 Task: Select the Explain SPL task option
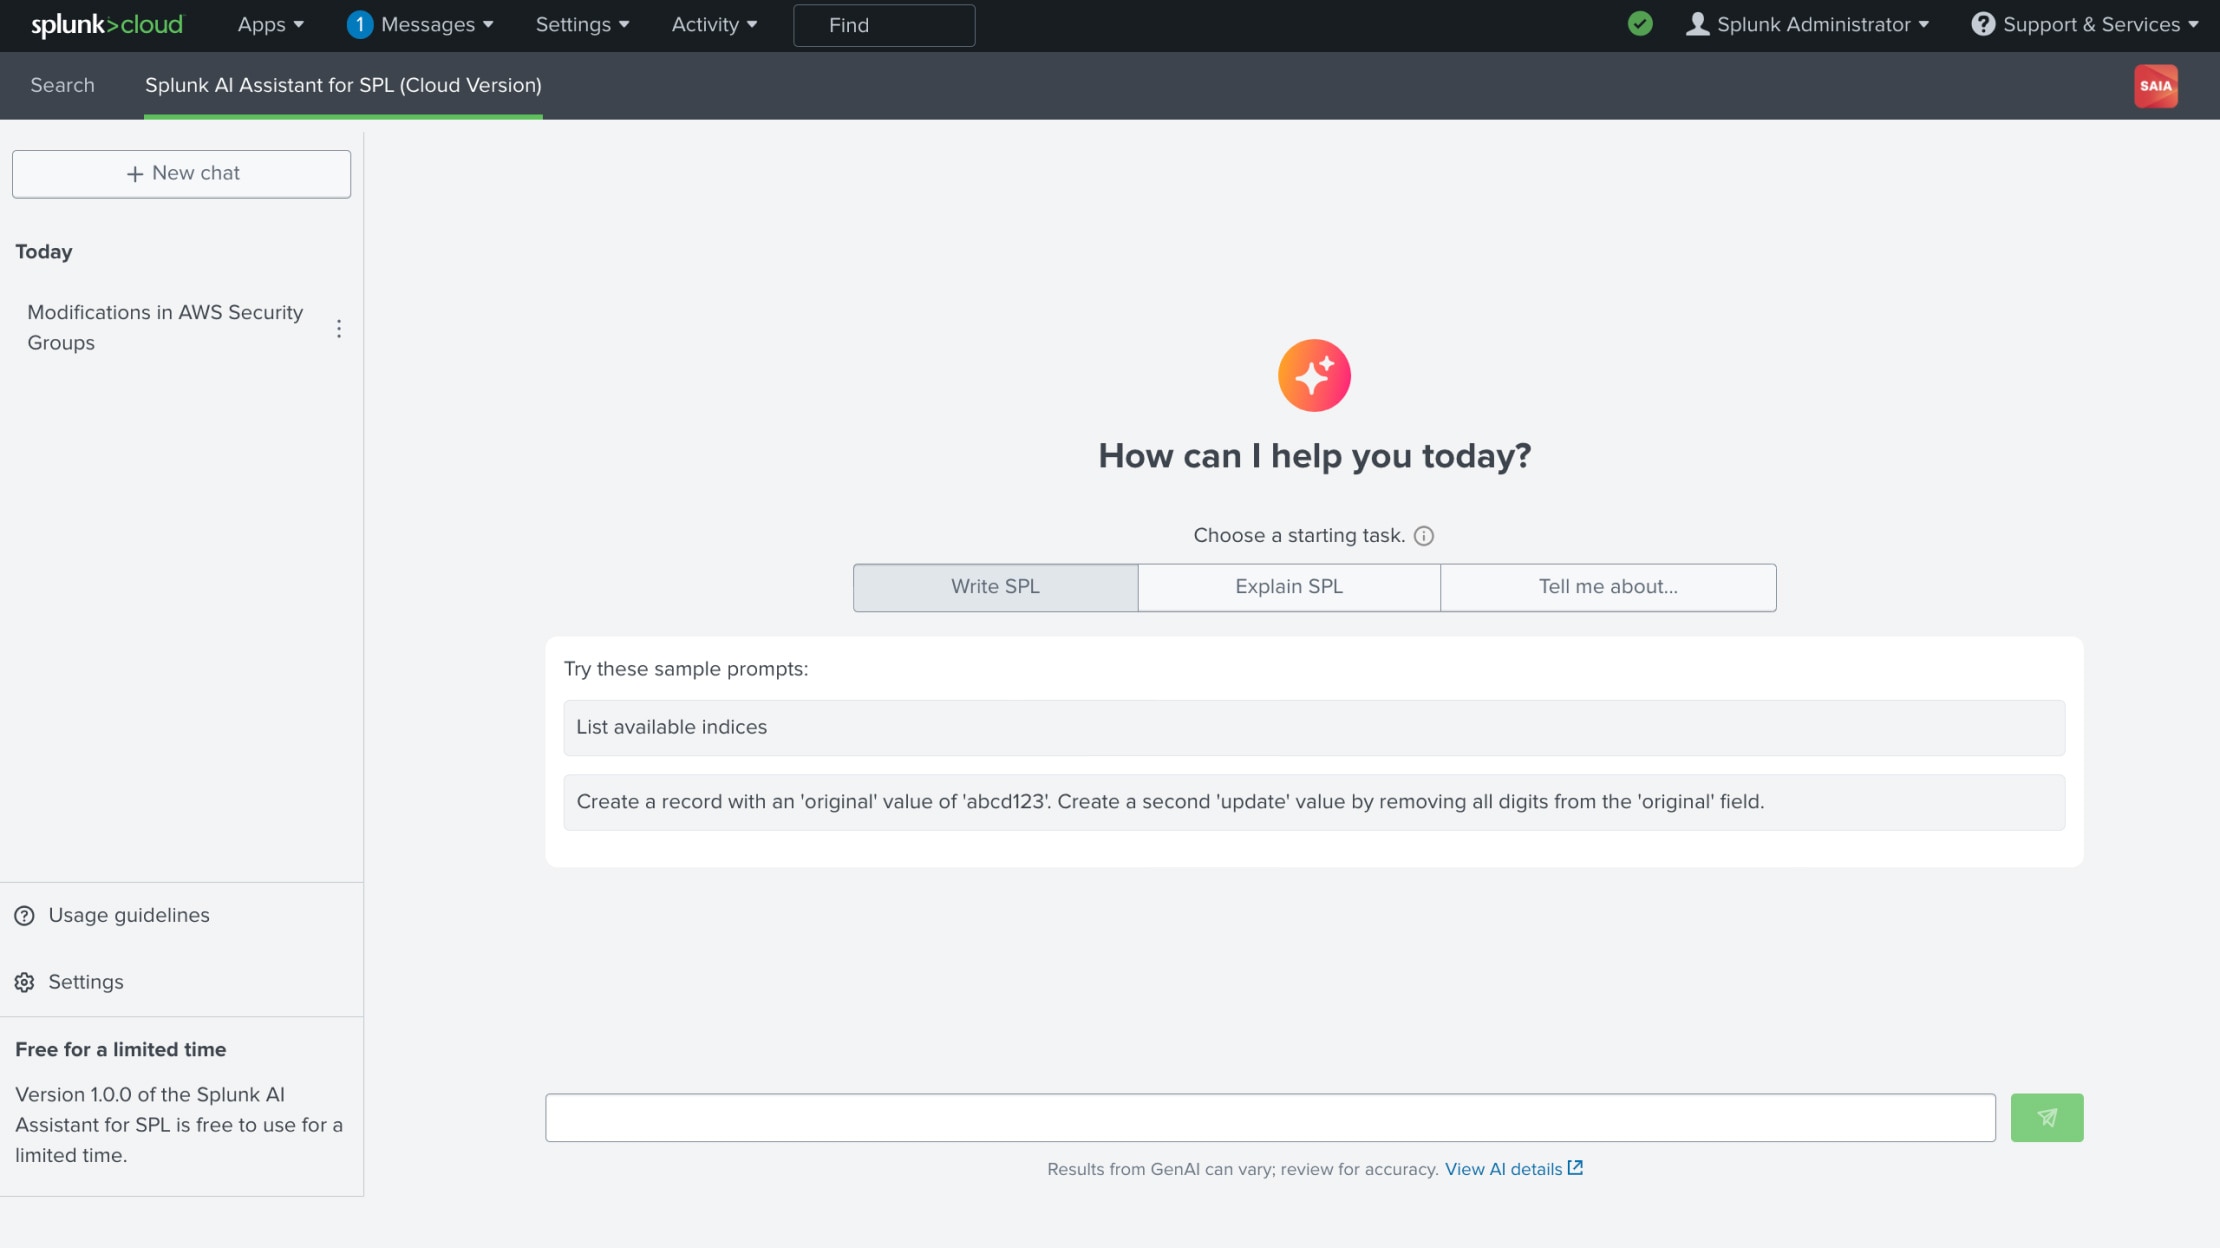click(1288, 587)
